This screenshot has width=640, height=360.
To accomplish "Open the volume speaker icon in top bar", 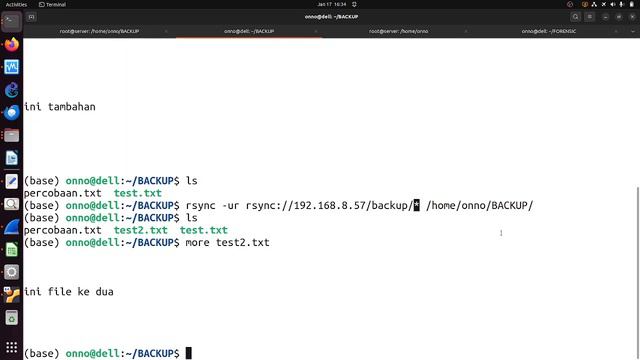I will point(613,4).
